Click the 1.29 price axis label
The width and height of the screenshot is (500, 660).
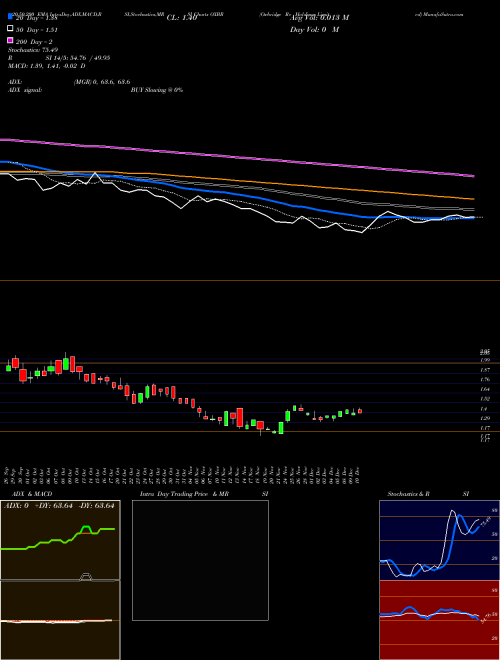point(484,418)
